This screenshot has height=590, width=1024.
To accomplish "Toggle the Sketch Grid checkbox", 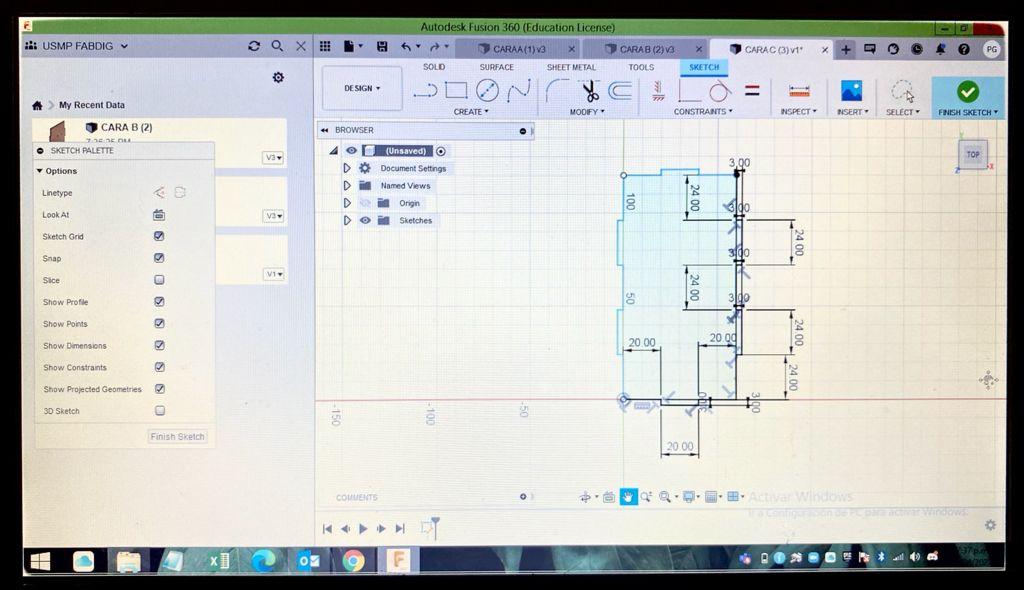I will pyautogui.click(x=159, y=236).
